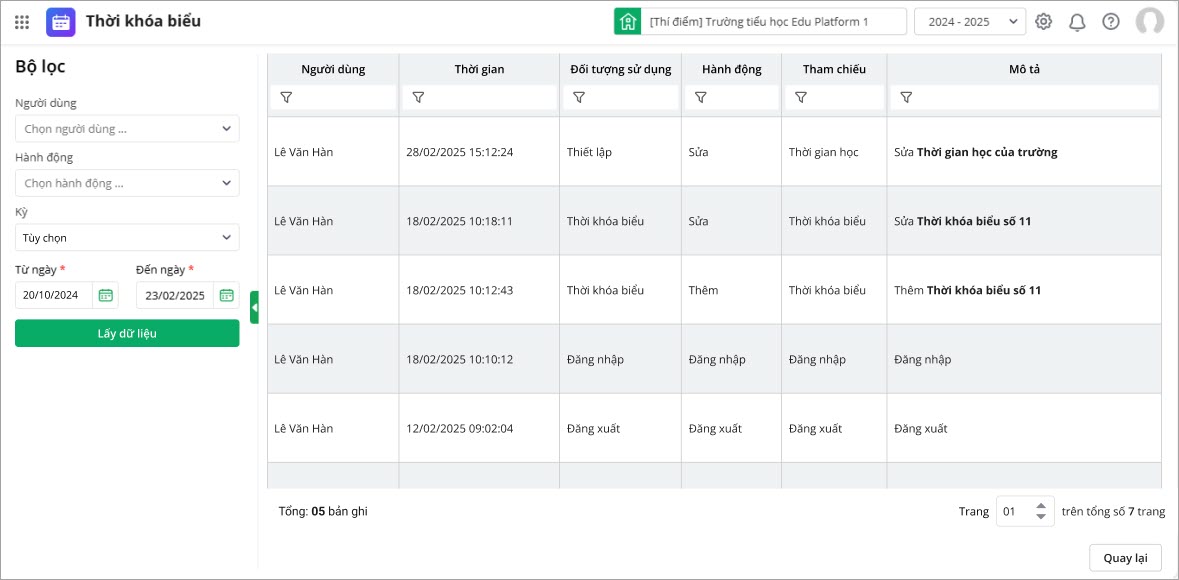Expand the Chọn hành động dropdown
1179x580 pixels.
(x=127, y=183)
